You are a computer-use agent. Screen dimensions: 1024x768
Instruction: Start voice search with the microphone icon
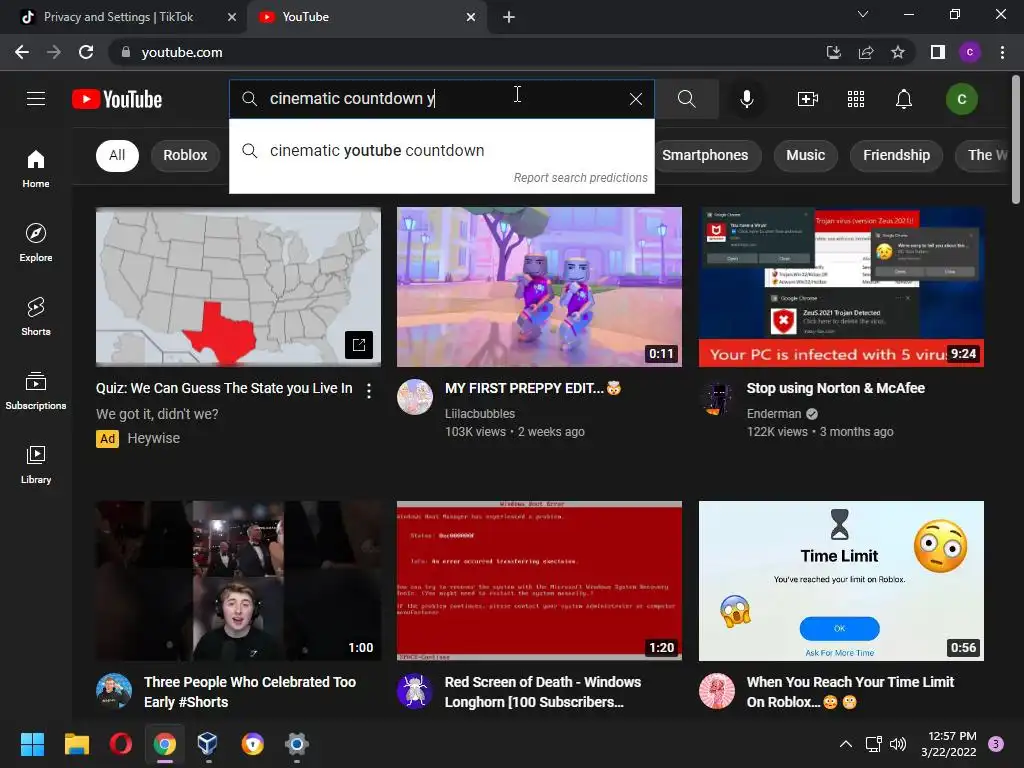click(746, 99)
